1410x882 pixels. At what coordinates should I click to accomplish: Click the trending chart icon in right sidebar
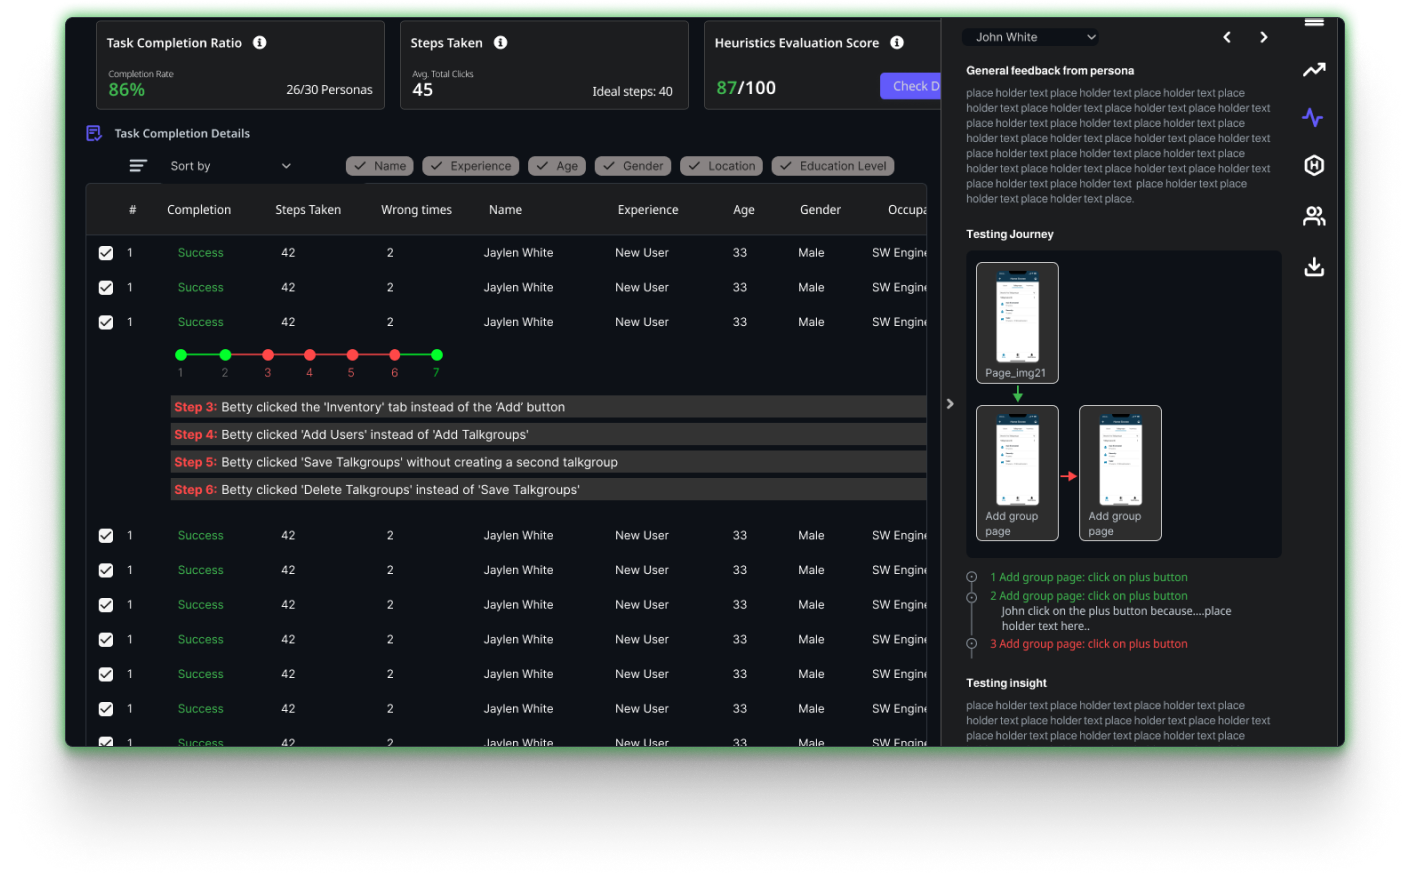[1313, 70]
